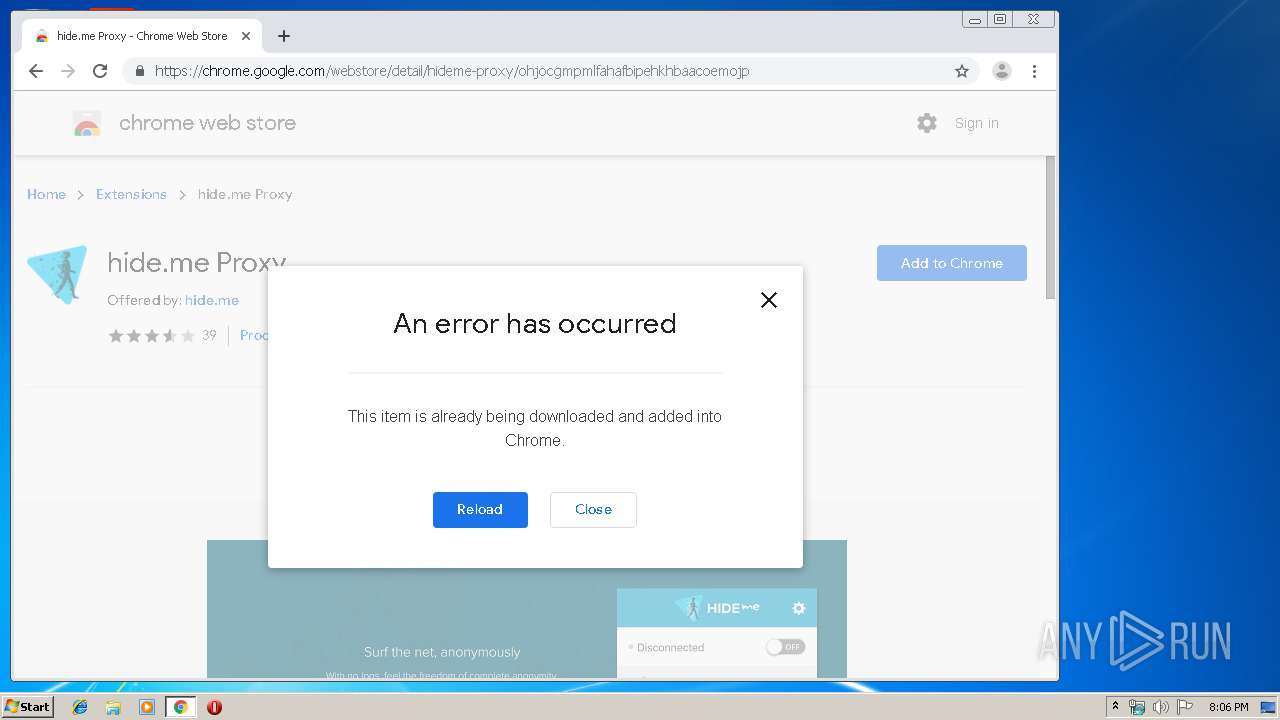Click the extension screenshot preview image
Viewport: 1280px width, 720px height.
click(x=527, y=609)
